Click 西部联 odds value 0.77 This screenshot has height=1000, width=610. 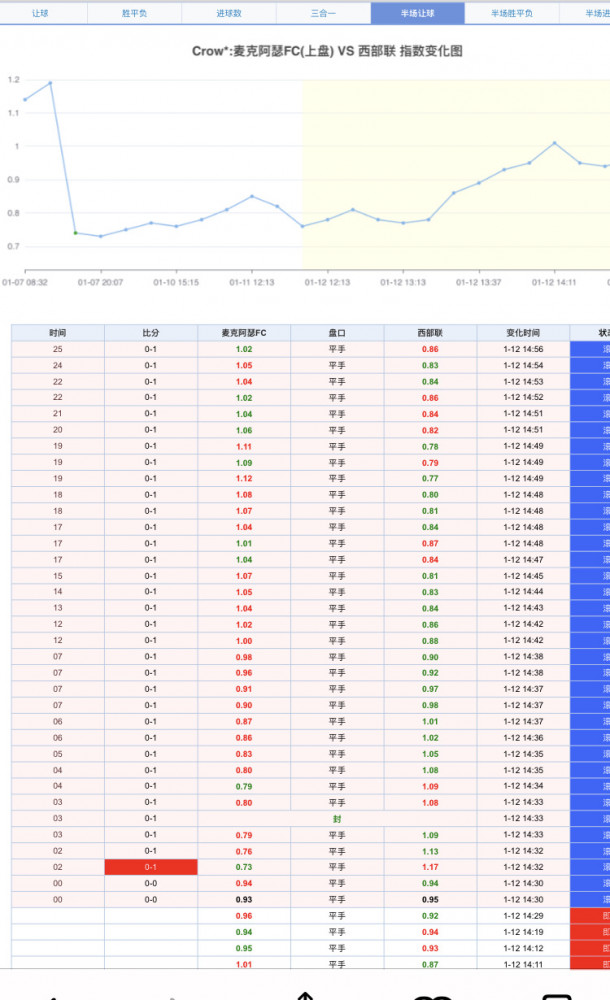(431, 479)
